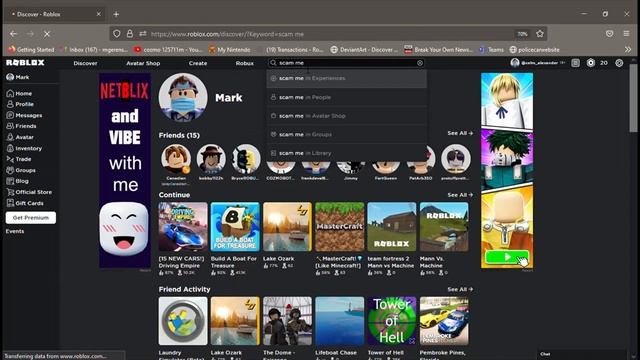Open Official Store in the sidebar
The width and height of the screenshot is (640, 360).
[x=29, y=192]
